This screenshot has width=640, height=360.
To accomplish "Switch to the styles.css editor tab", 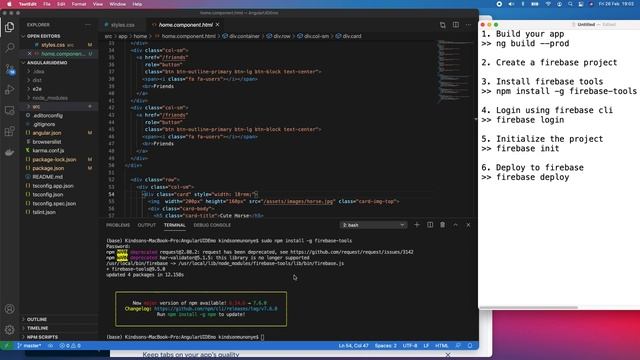I will click(121, 25).
